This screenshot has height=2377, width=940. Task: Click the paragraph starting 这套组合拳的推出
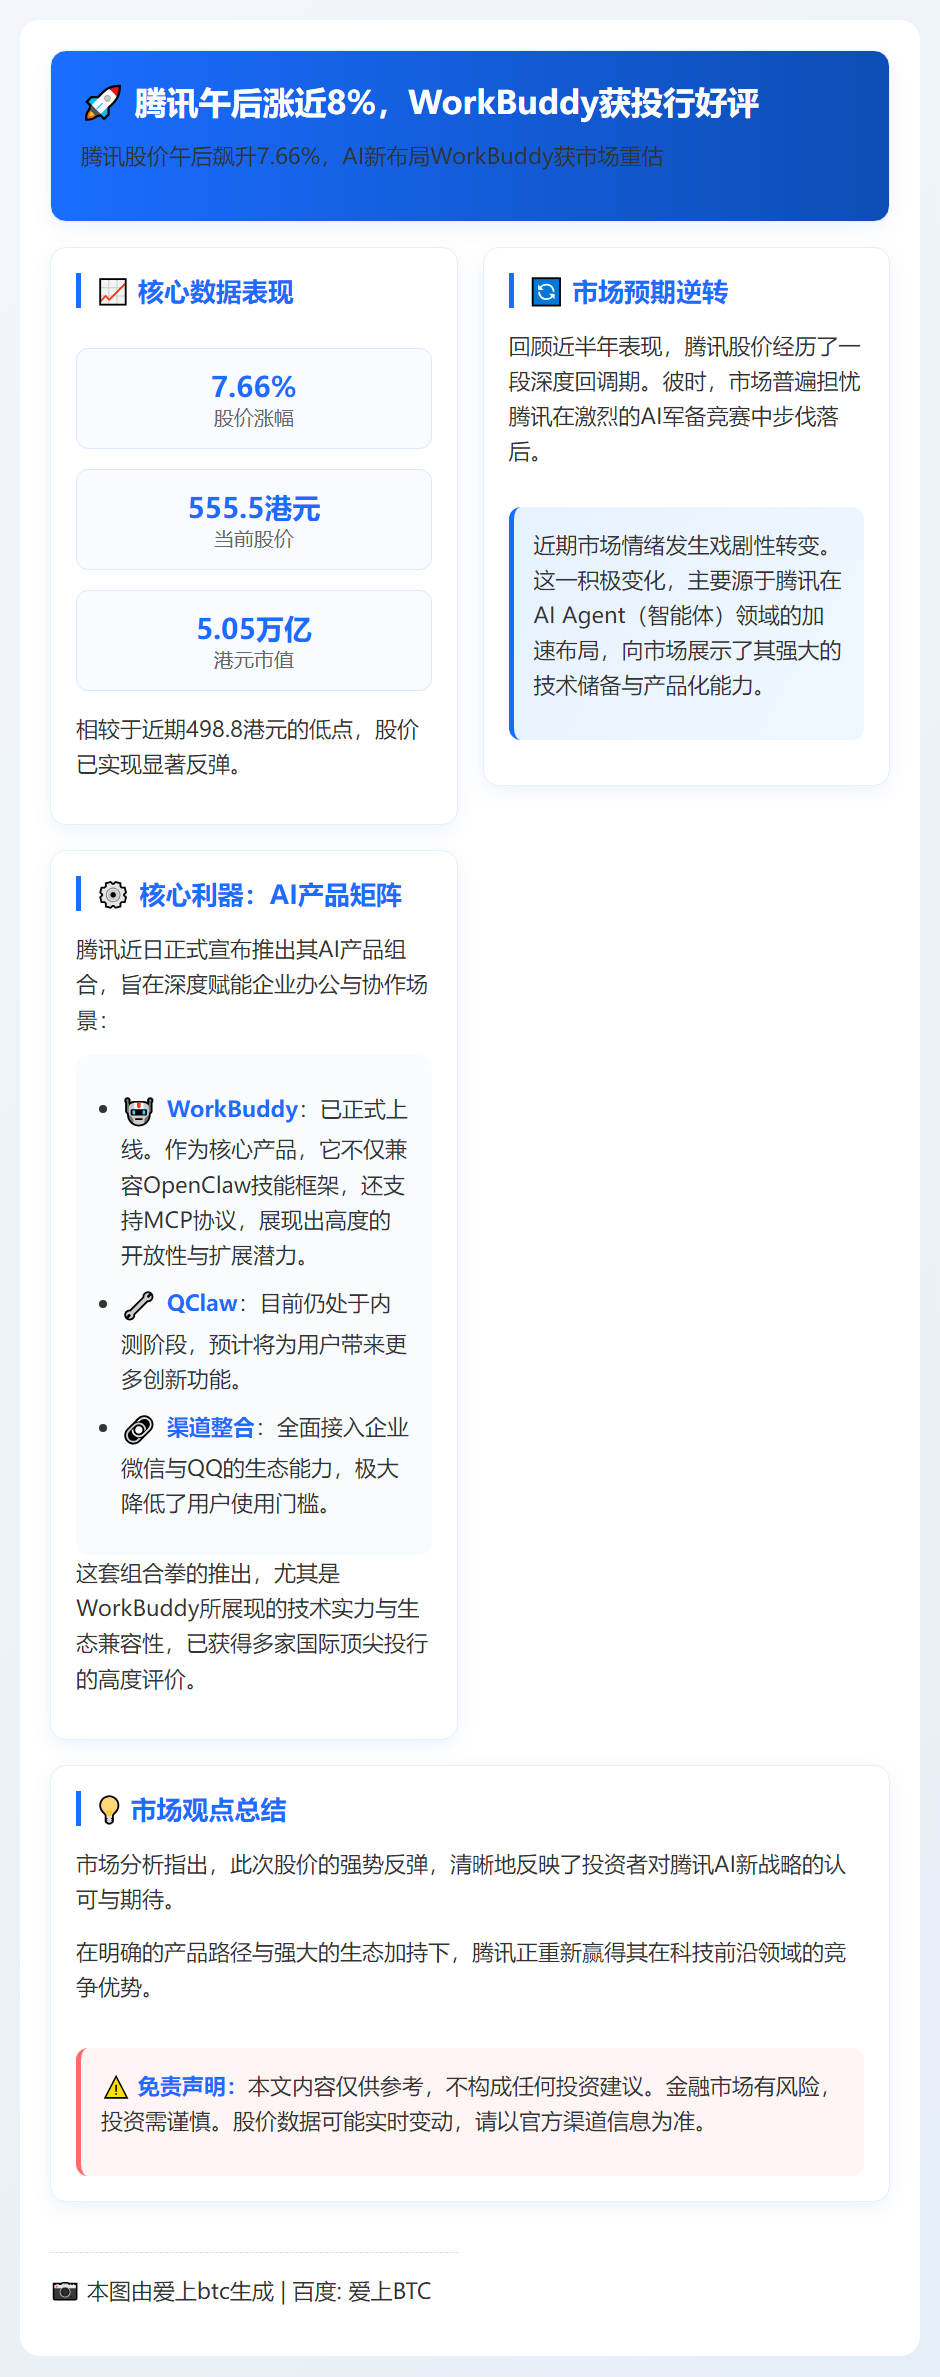point(252,1626)
